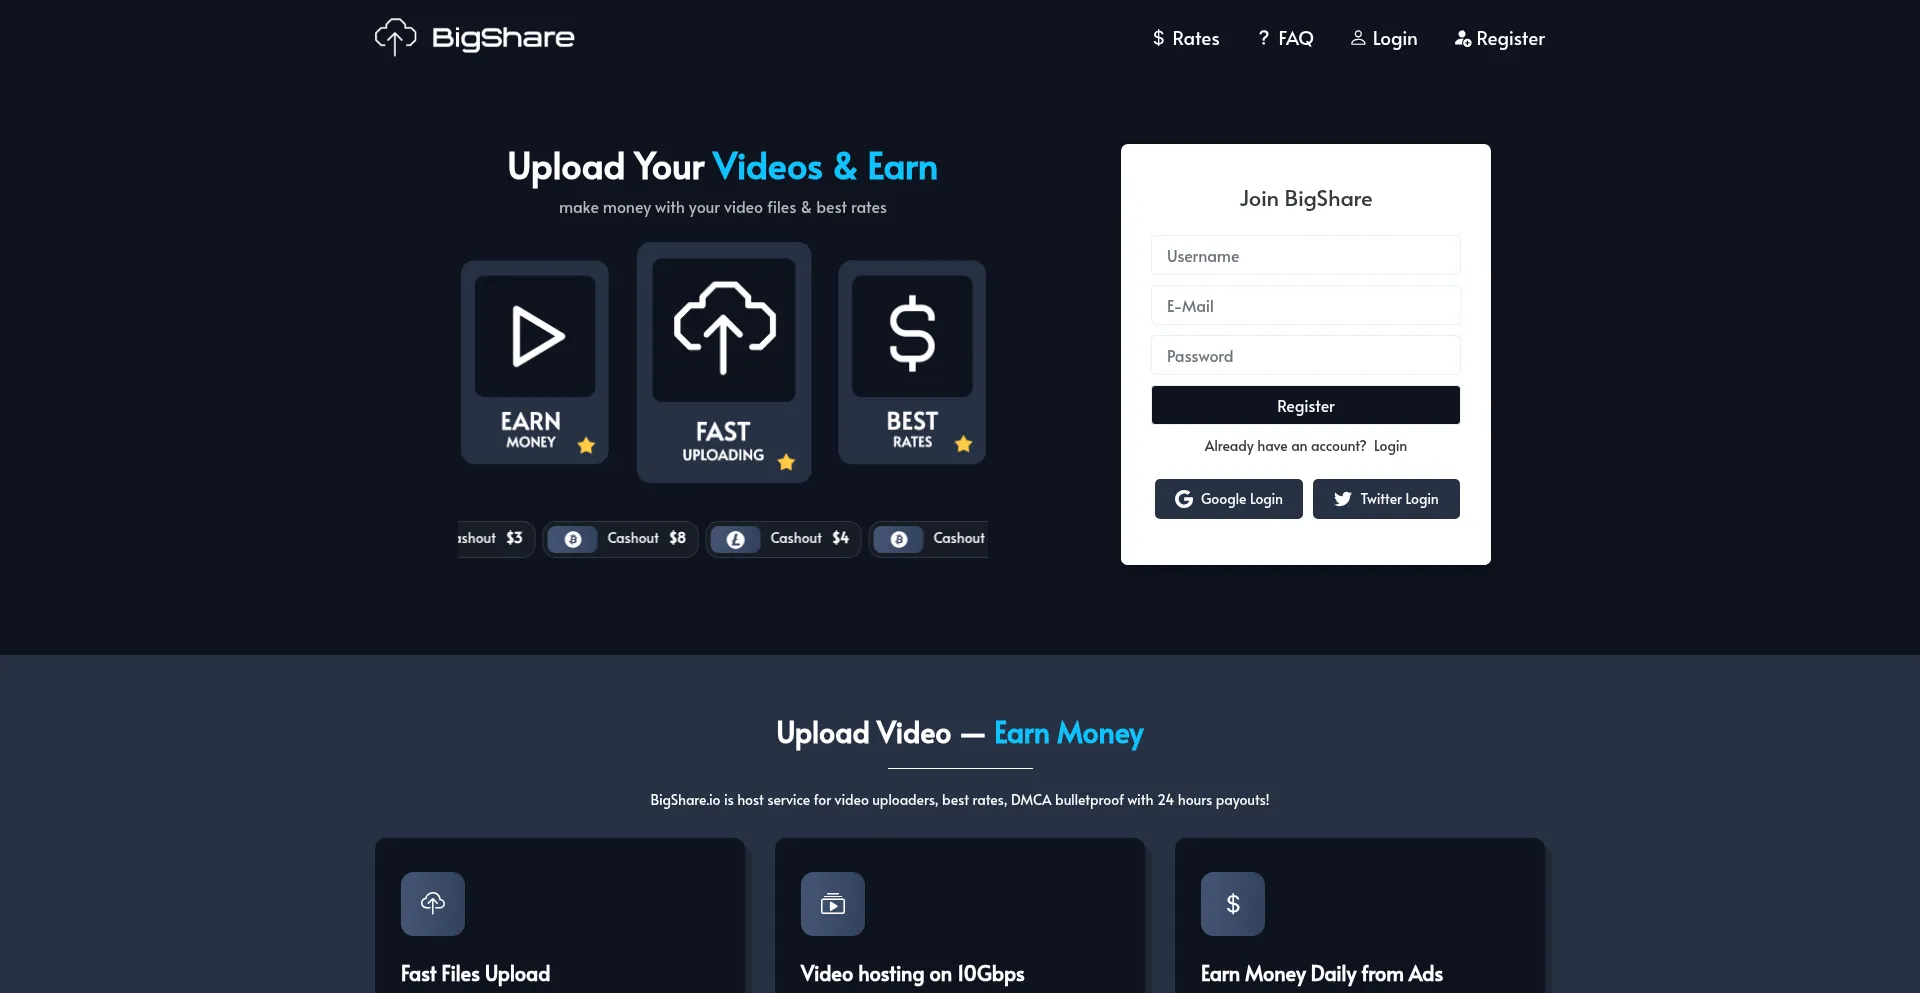Click the Fast Files Upload cloud icon
The width and height of the screenshot is (1920, 993).
tap(432, 903)
